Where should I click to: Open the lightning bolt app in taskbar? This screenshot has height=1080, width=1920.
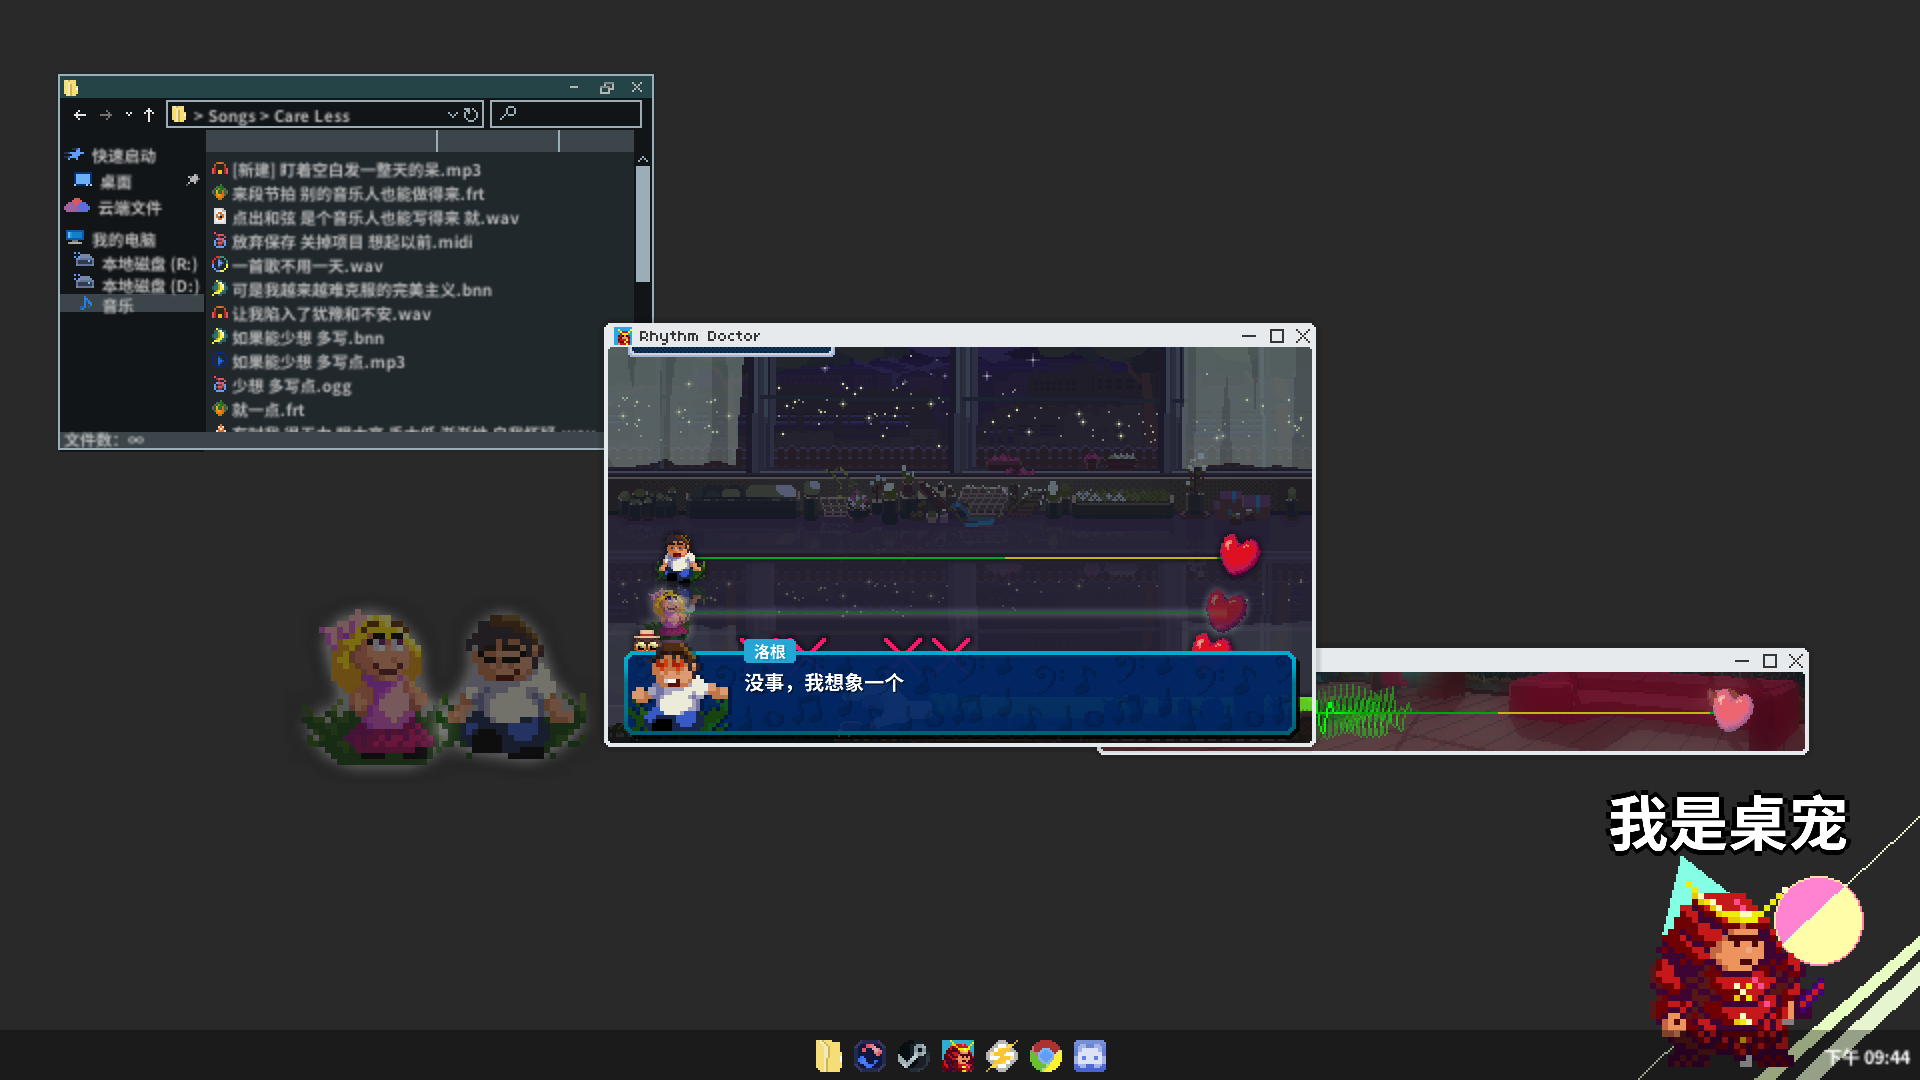coord(1001,1056)
